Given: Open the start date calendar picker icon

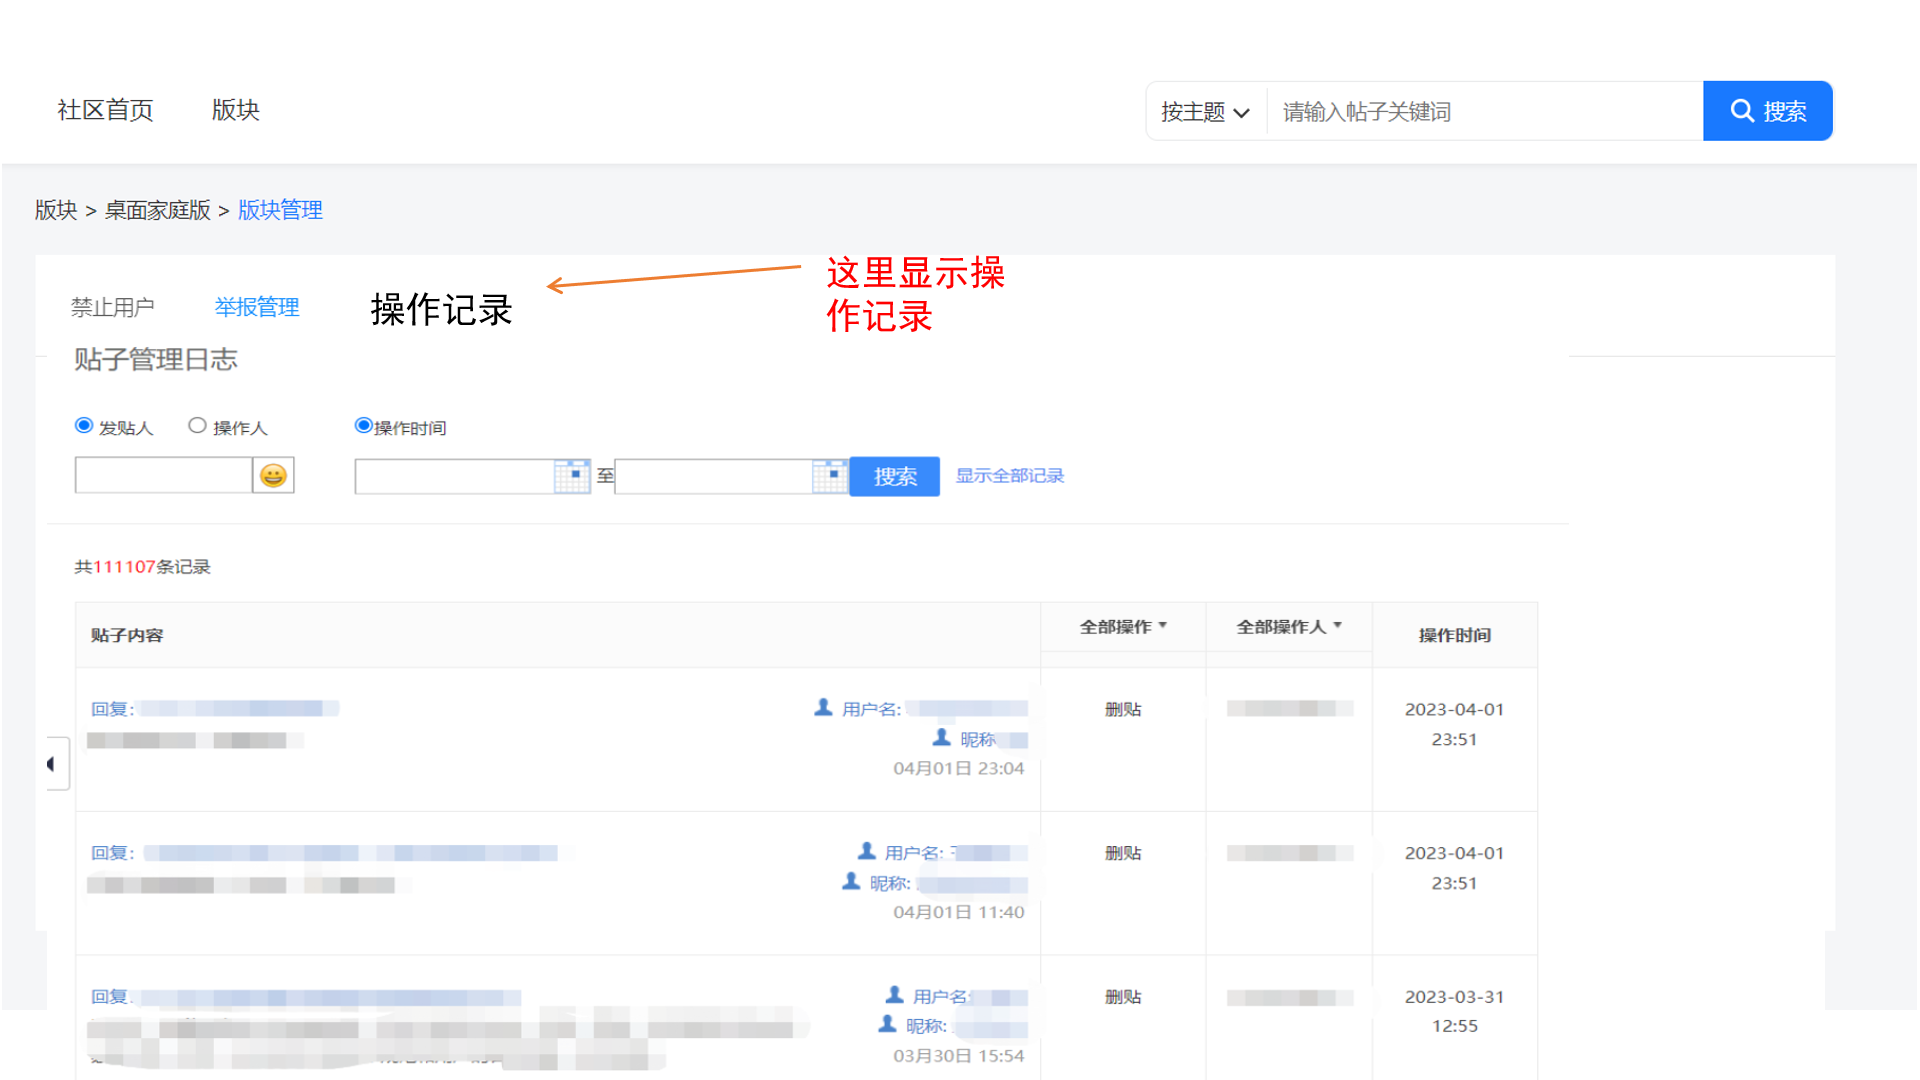Looking at the screenshot, I should pyautogui.click(x=573, y=476).
